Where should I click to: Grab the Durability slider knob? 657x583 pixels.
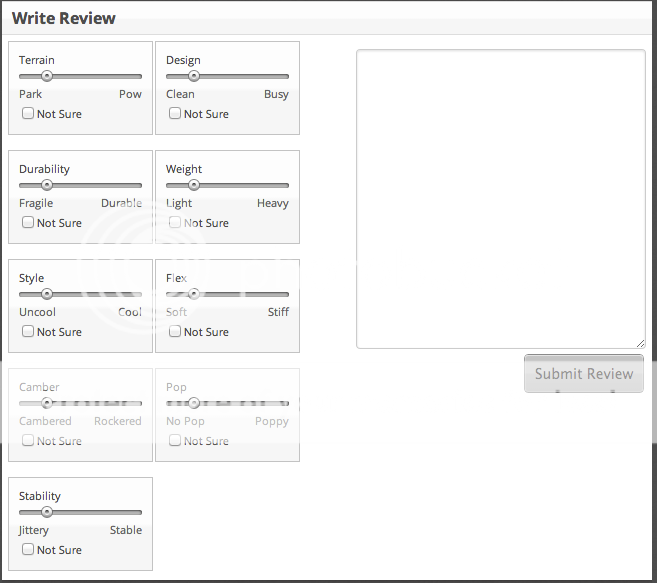pyautogui.click(x=46, y=185)
